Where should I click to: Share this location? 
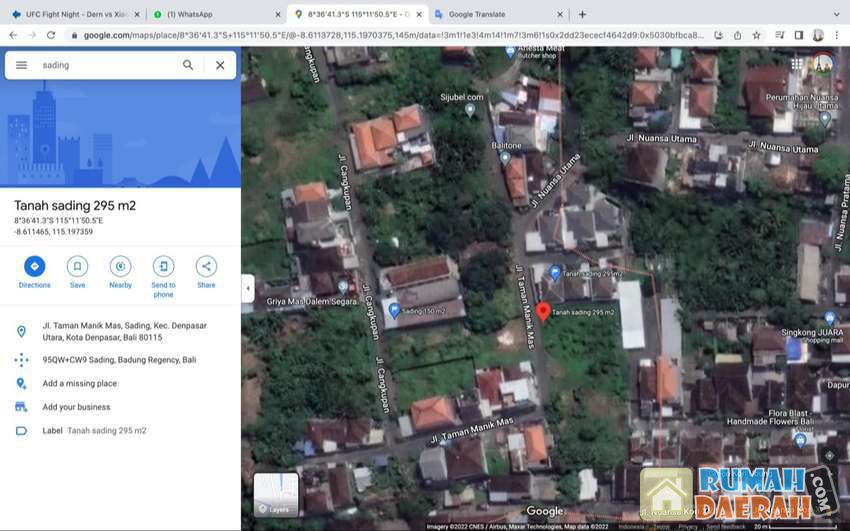(206, 266)
